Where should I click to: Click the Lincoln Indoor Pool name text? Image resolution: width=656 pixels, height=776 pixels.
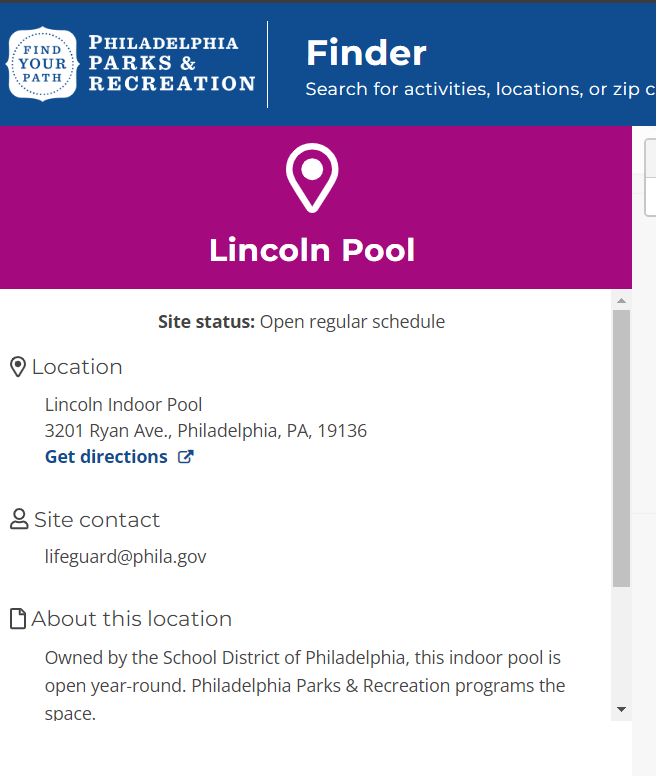coord(123,405)
